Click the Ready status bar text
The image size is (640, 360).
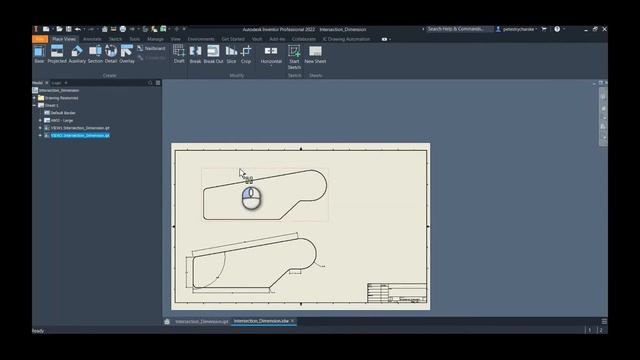[38, 331]
